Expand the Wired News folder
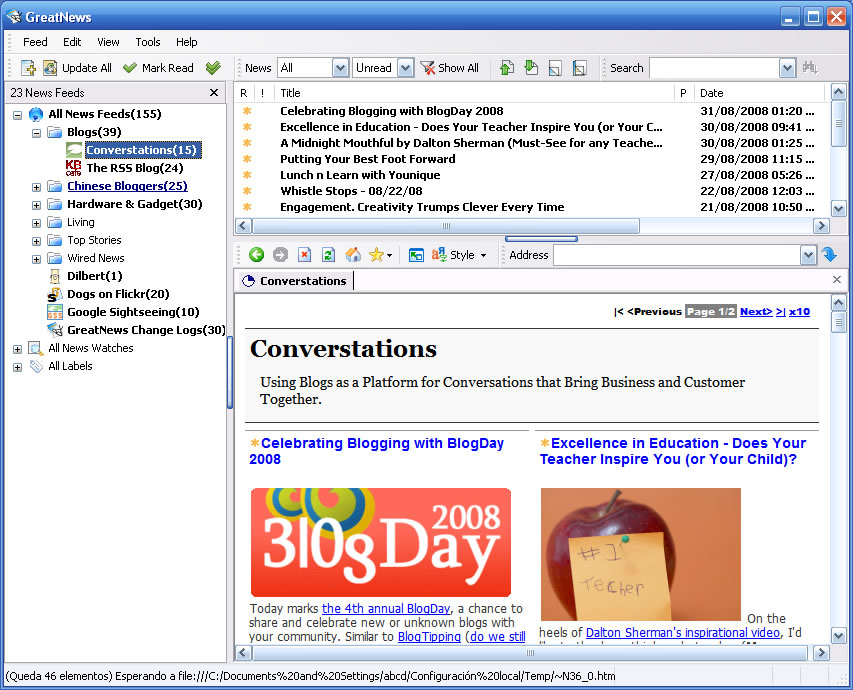 coord(36,259)
